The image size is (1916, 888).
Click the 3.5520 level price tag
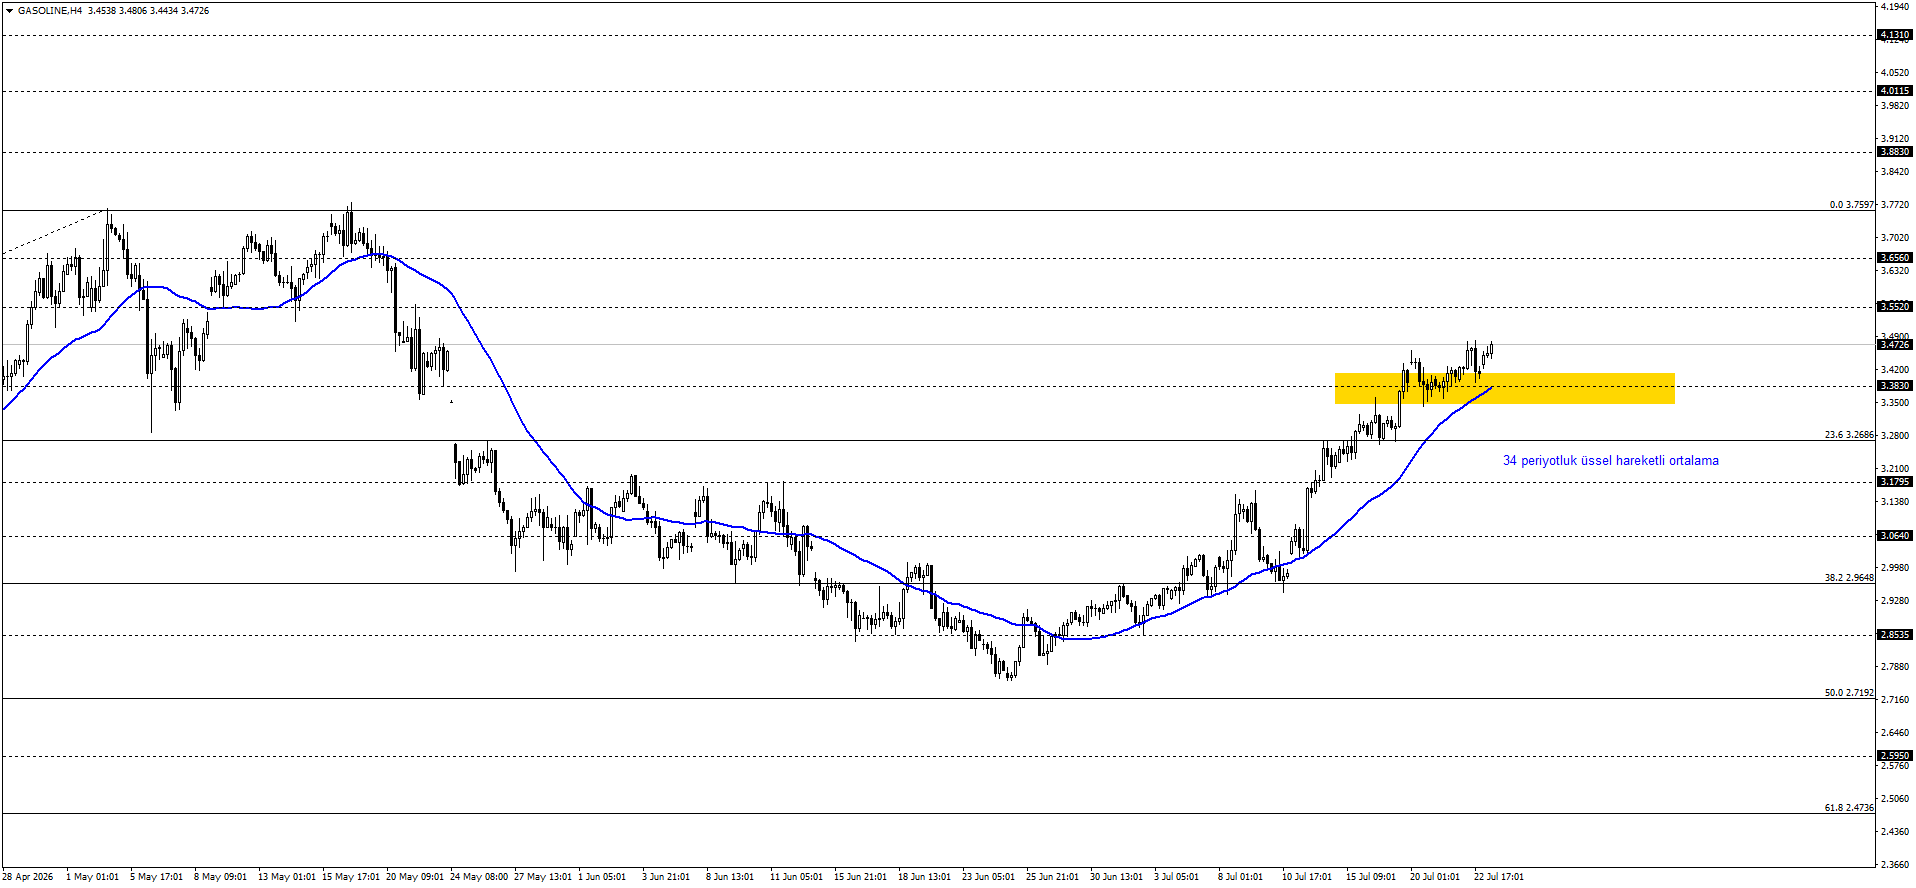coord(1895,307)
